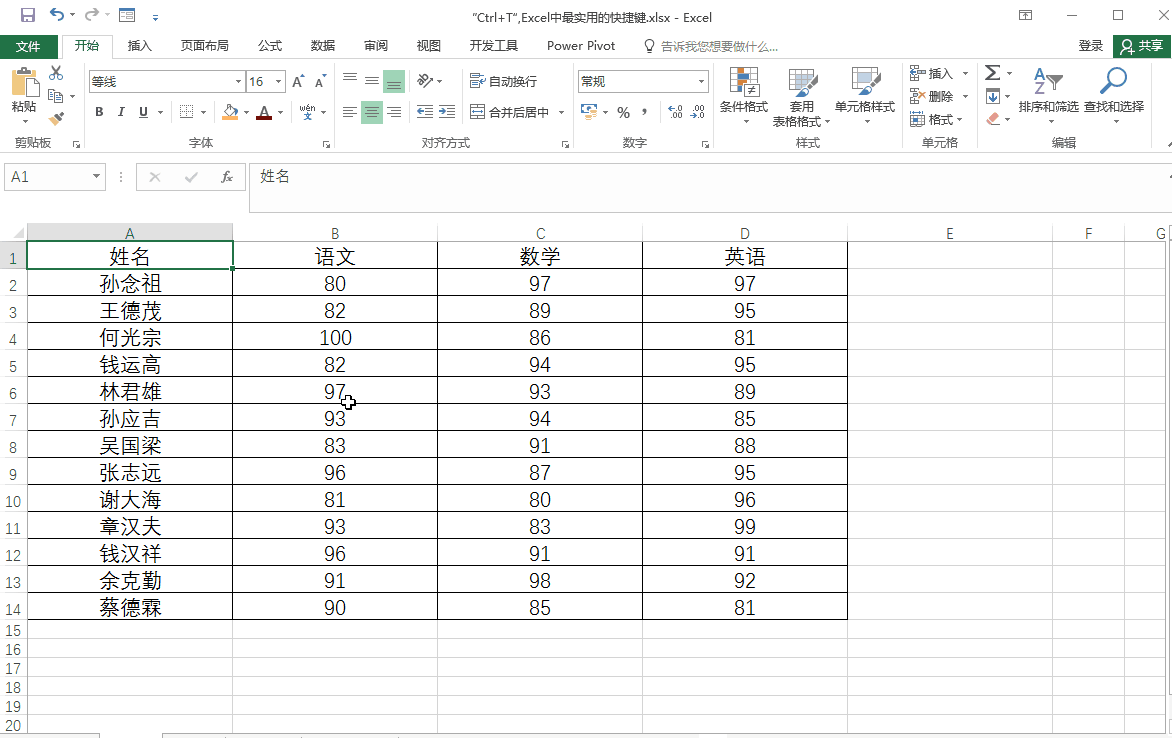Open 套用表格格式 format as table
Viewport: 1172px width, 738px height.
coord(801,96)
